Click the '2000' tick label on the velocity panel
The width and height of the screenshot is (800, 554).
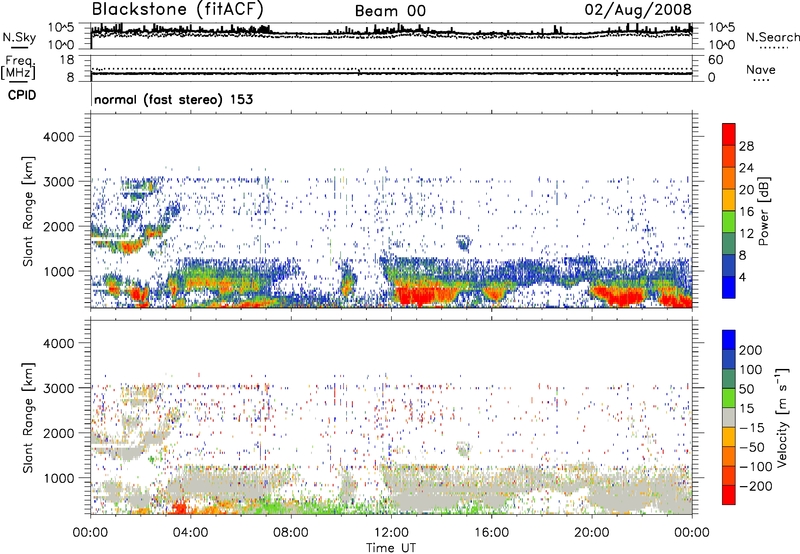[x=58, y=433]
